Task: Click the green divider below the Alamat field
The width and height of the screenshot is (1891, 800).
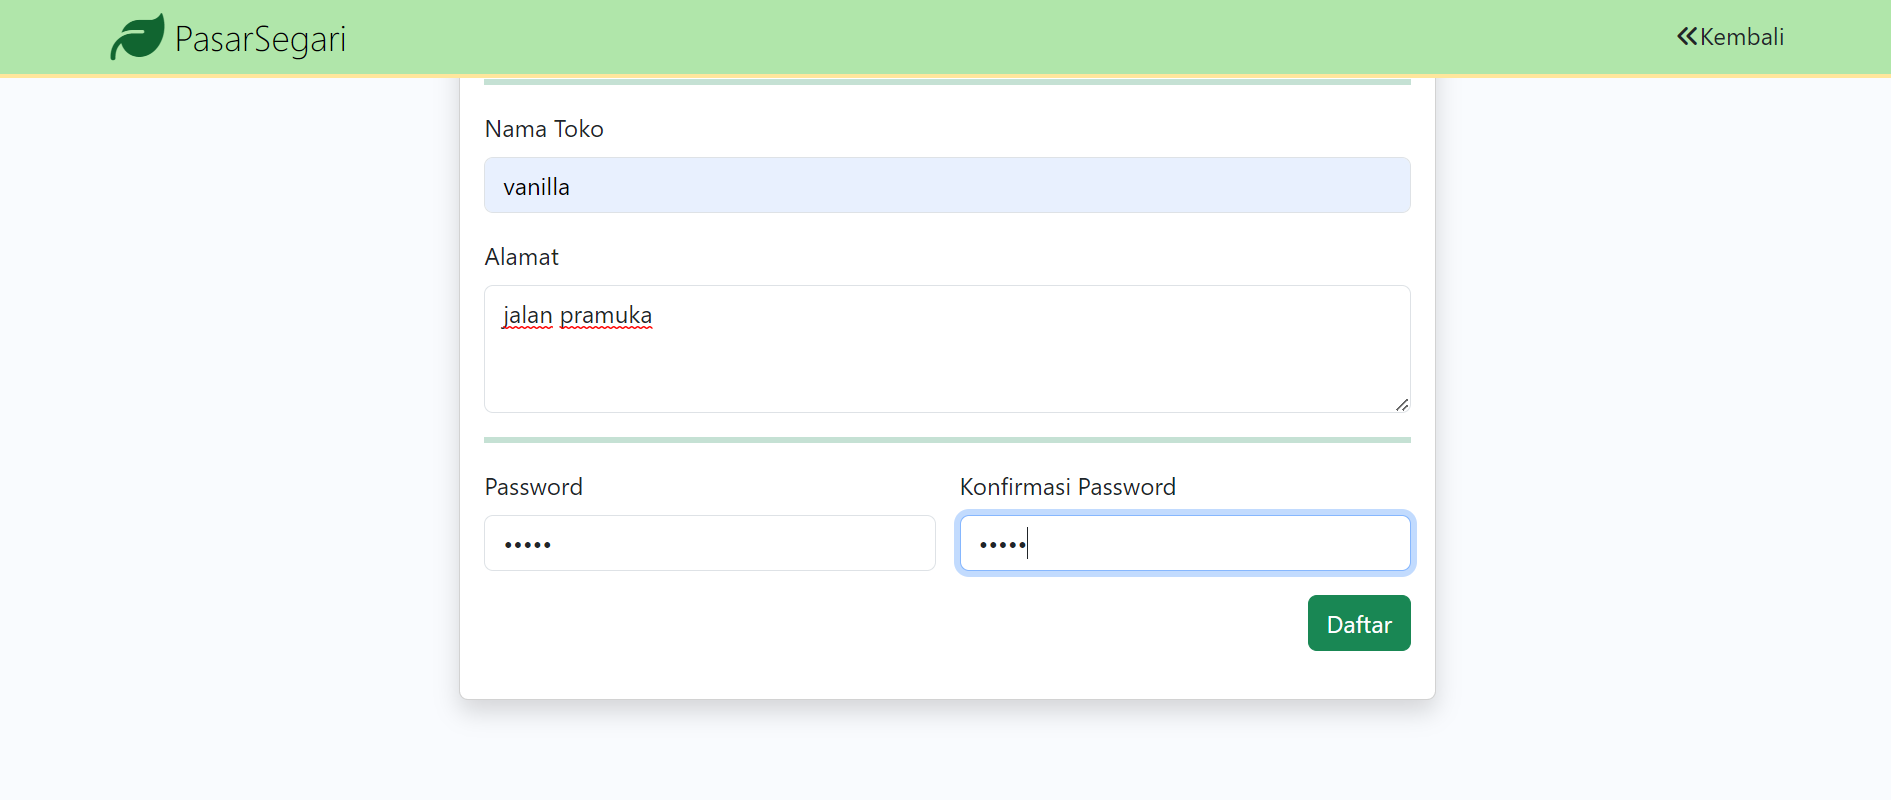Action: pyautogui.click(x=946, y=440)
